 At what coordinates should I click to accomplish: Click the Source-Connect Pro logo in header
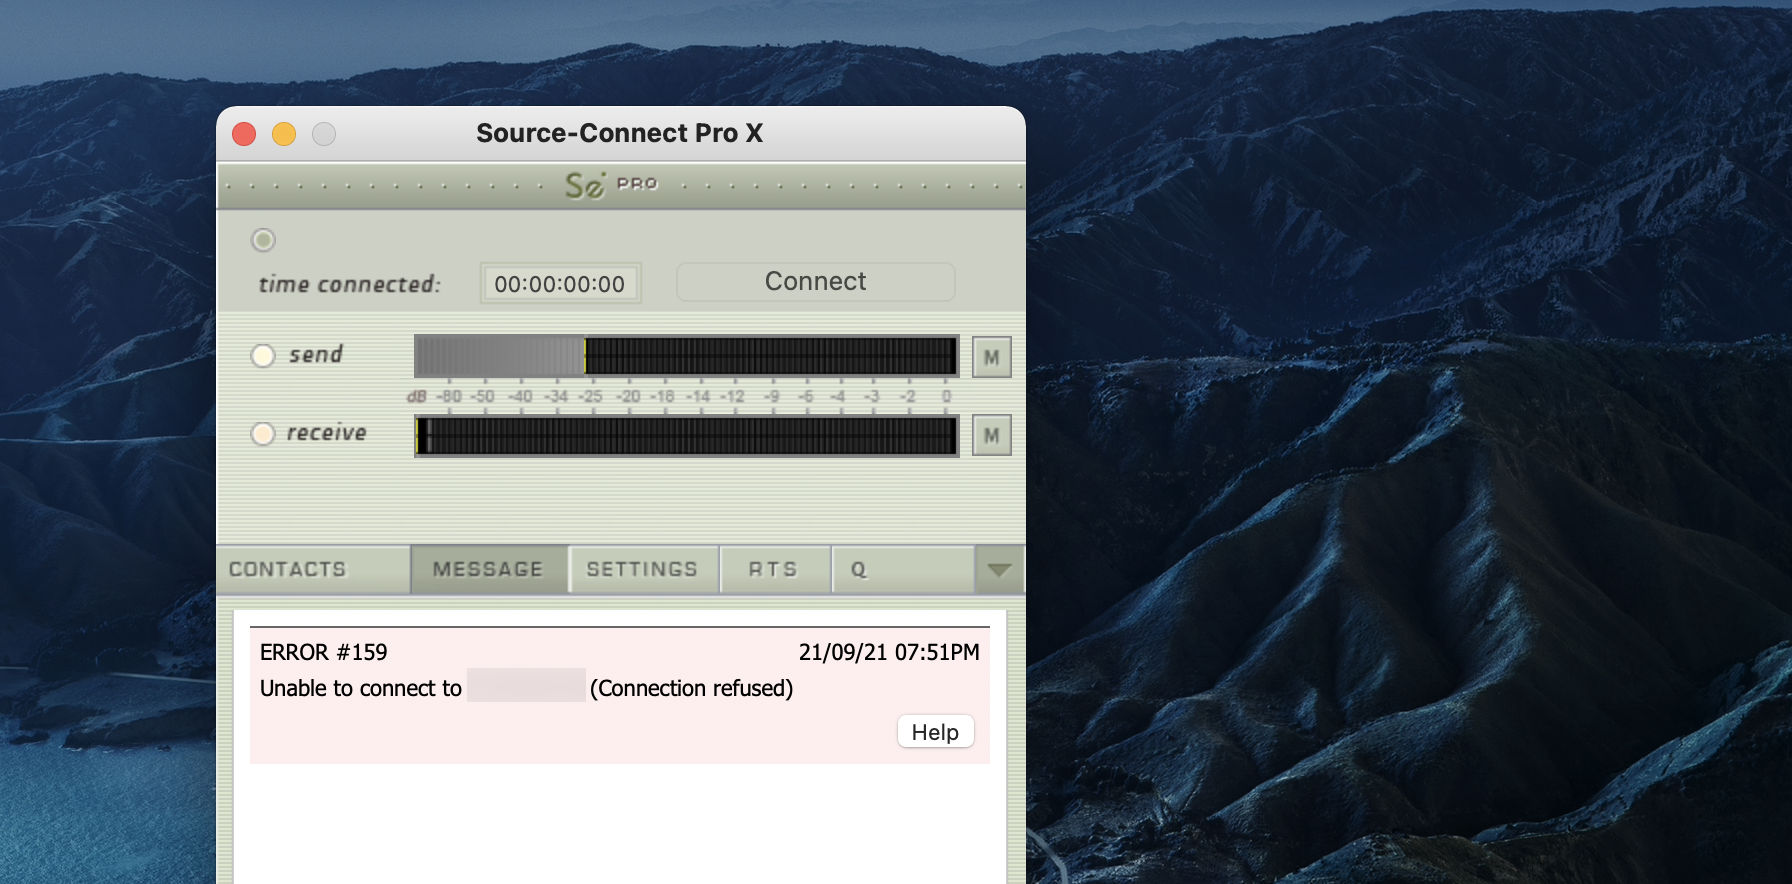(x=610, y=185)
